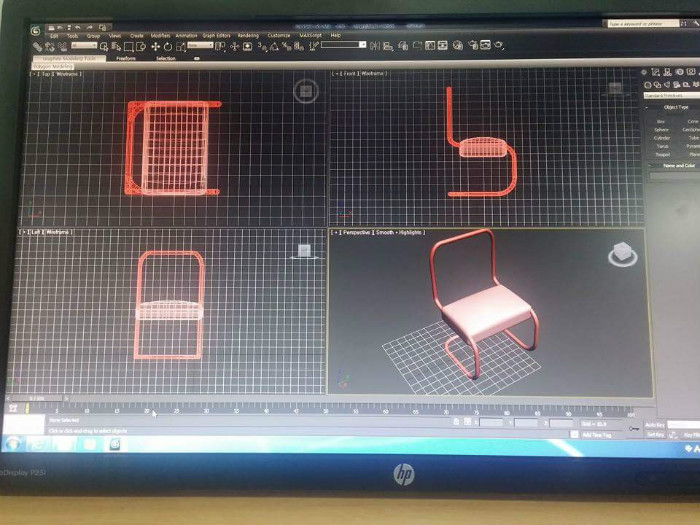Click the ViewCube in Top viewport
This screenshot has width=700, height=525.
click(305, 92)
